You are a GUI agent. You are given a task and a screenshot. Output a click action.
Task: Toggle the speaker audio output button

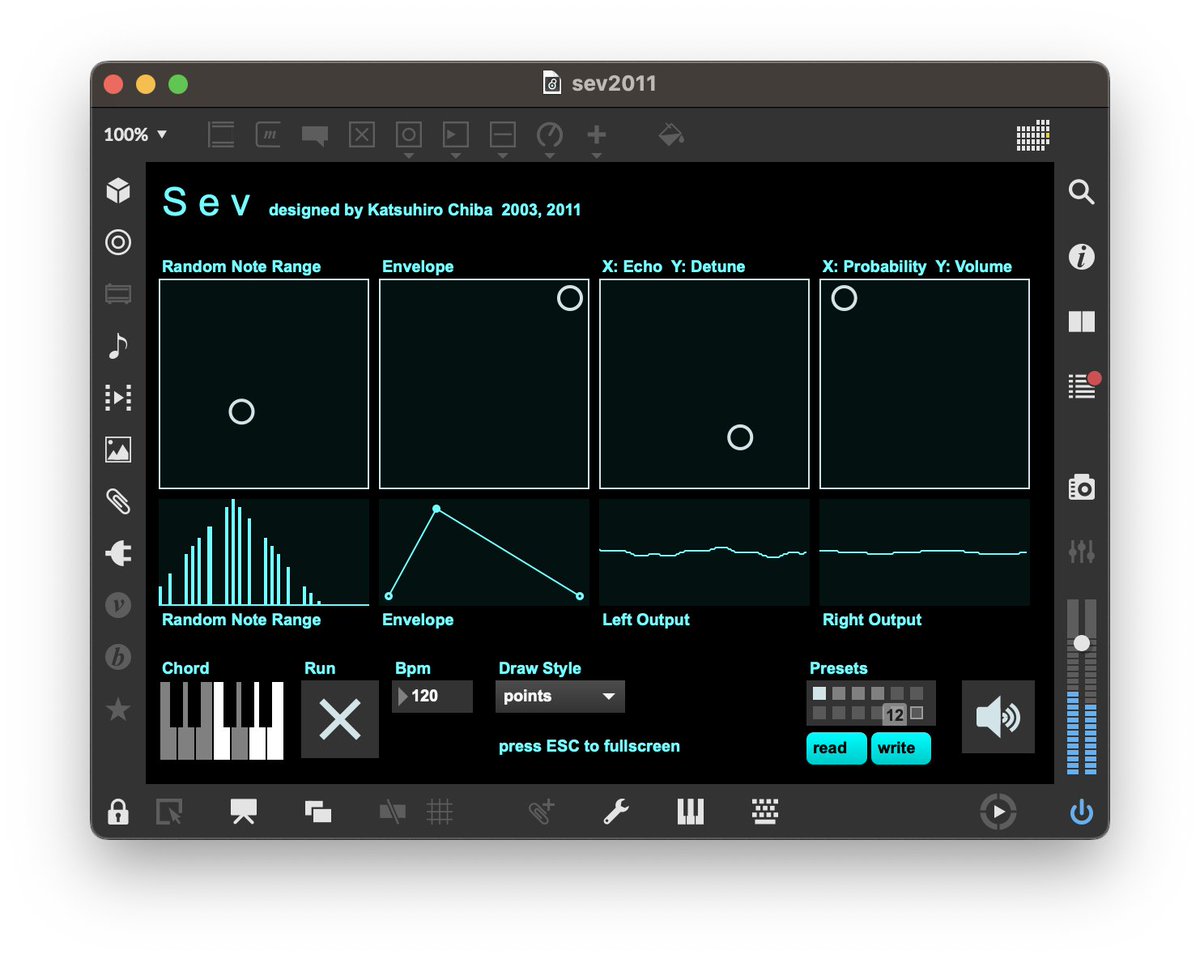998,717
